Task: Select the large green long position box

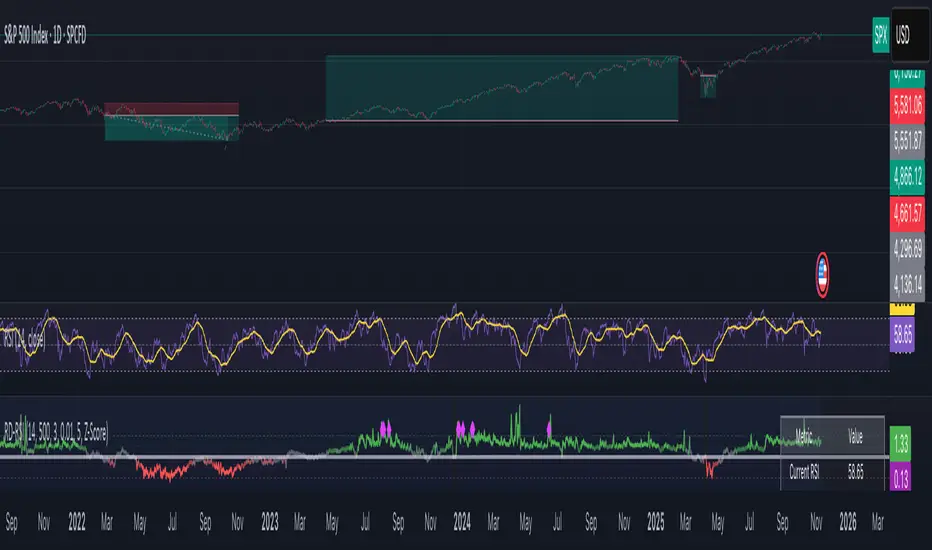Action: tap(502, 88)
